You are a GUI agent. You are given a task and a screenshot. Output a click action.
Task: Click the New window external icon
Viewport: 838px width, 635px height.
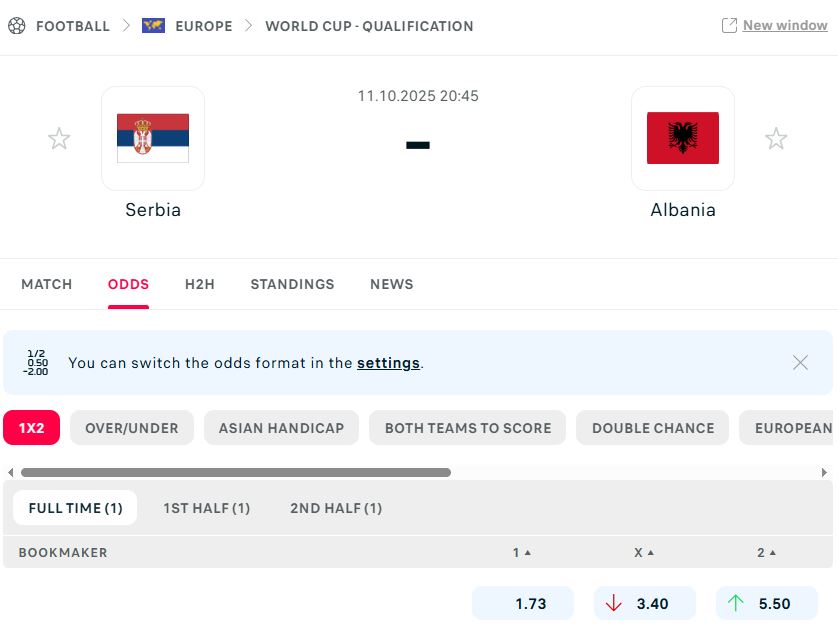[729, 26]
